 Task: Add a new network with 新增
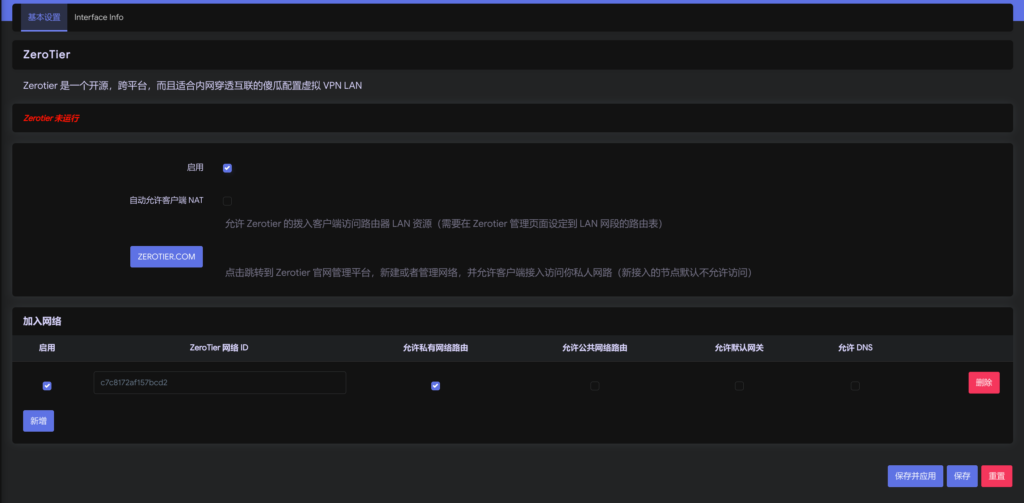coord(39,421)
